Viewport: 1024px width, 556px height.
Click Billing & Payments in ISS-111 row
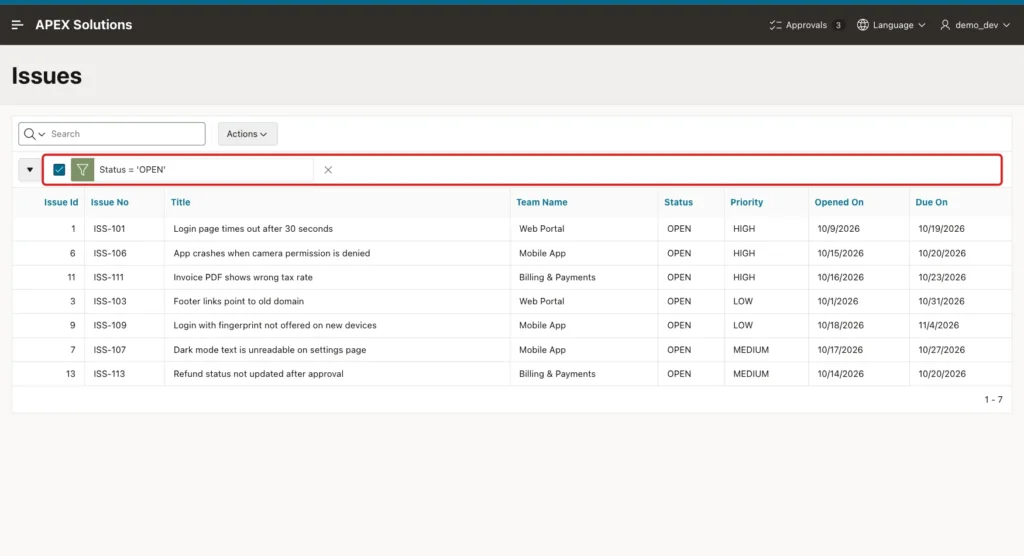[x=557, y=277]
